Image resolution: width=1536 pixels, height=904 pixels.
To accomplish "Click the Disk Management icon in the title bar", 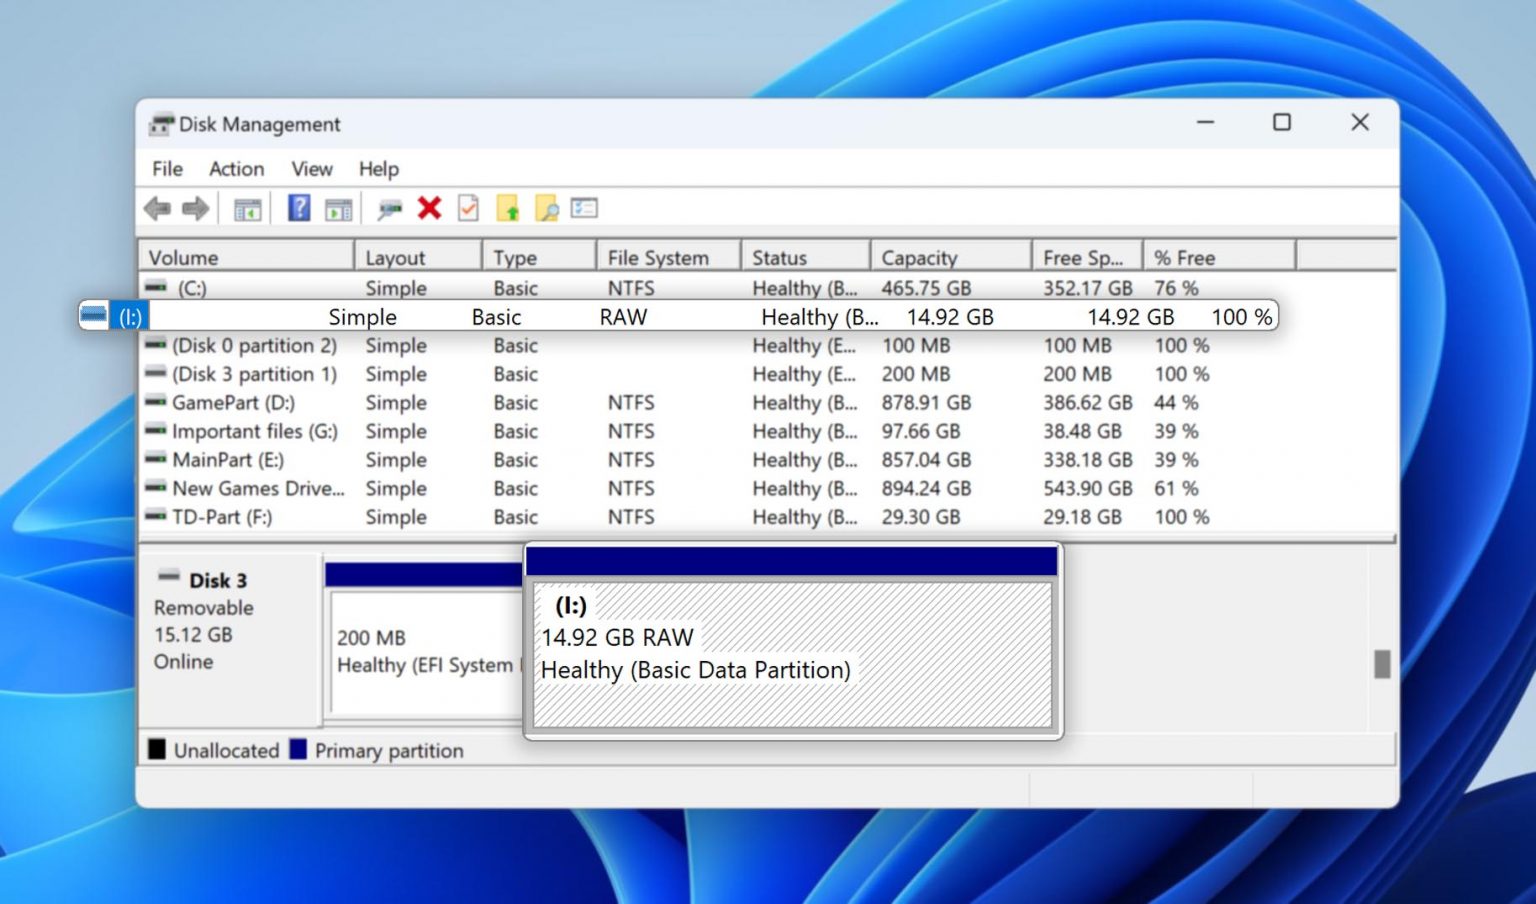I will coord(160,123).
